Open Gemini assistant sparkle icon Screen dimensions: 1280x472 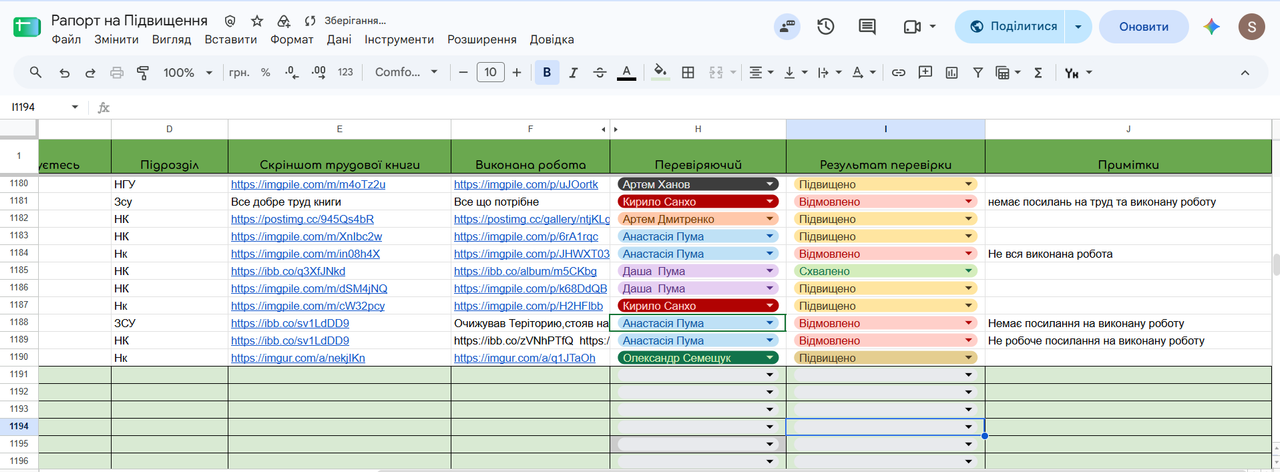pos(1211,27)
